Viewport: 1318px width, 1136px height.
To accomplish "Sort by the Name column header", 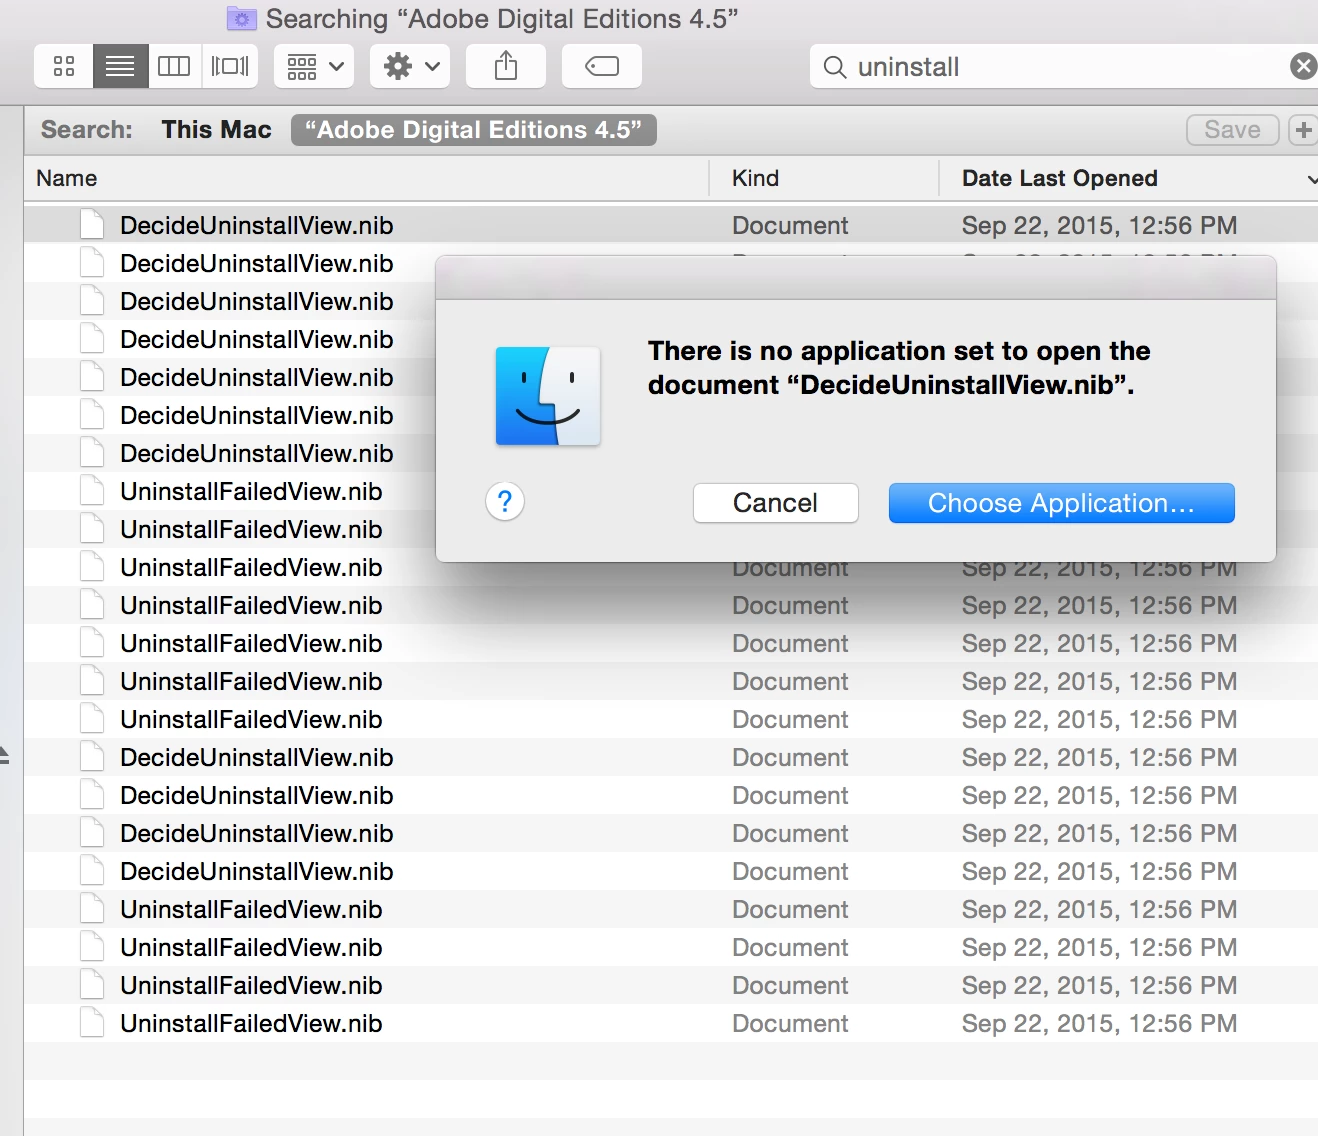I will [366, 178].
